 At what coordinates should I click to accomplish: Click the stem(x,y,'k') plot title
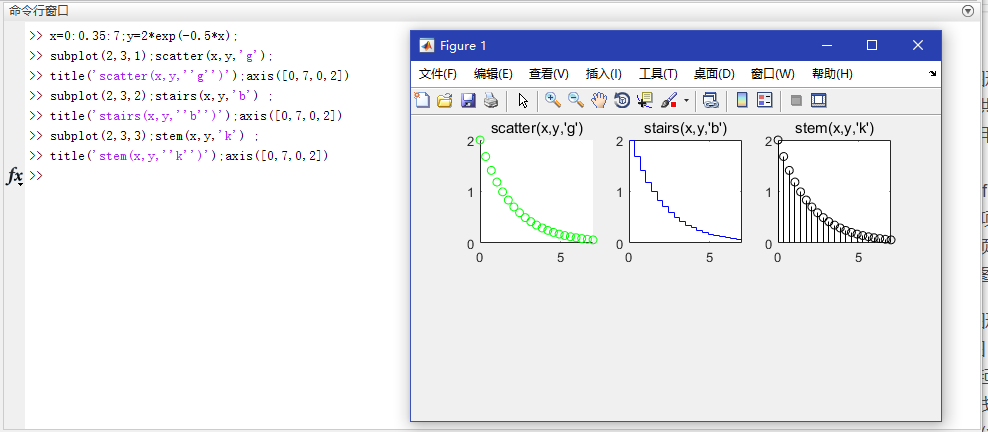point(834,129)
